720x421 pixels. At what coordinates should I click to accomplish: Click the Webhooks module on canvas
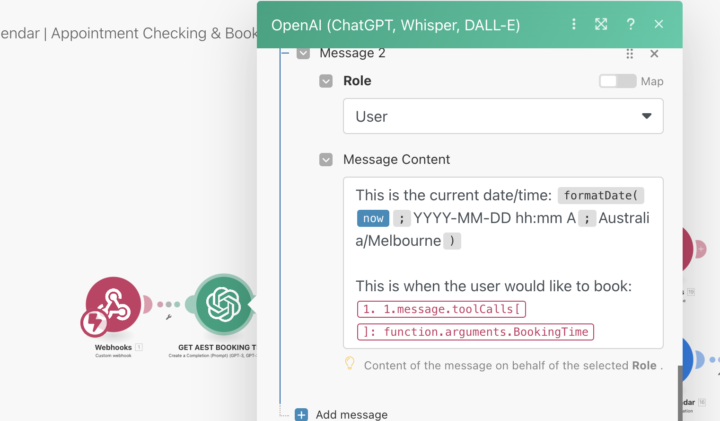tap(113, 304)
